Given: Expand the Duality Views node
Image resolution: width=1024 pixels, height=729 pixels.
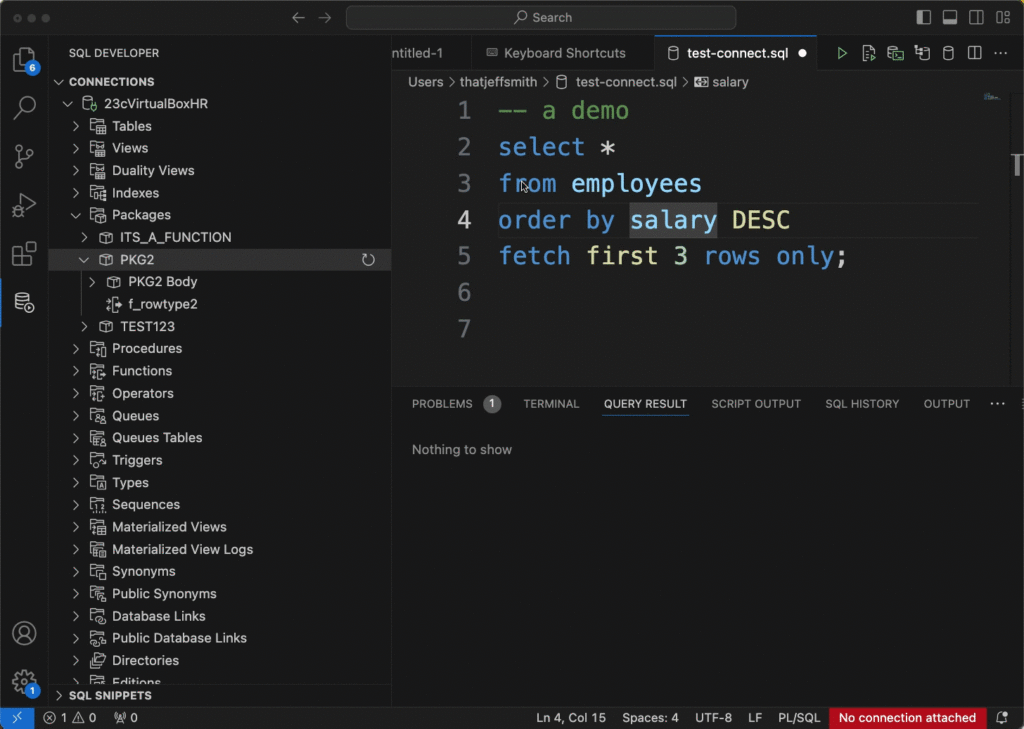Looking at the screenshot, I should point(76,170).
